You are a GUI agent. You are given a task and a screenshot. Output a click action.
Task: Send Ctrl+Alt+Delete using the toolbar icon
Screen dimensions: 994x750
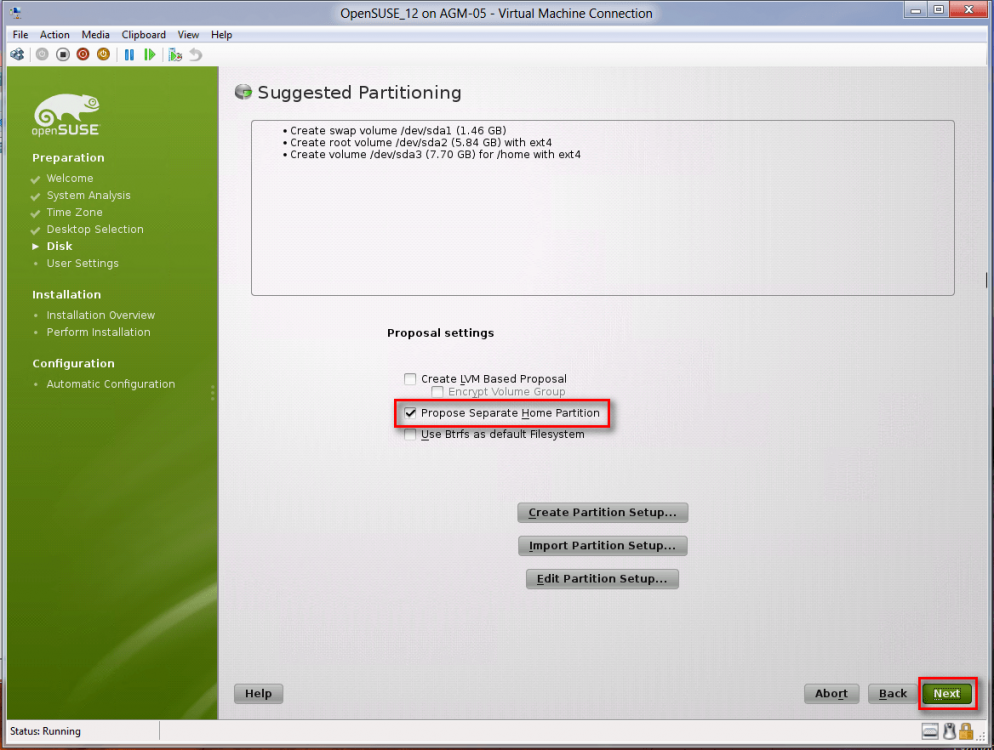tap(17, 54)
